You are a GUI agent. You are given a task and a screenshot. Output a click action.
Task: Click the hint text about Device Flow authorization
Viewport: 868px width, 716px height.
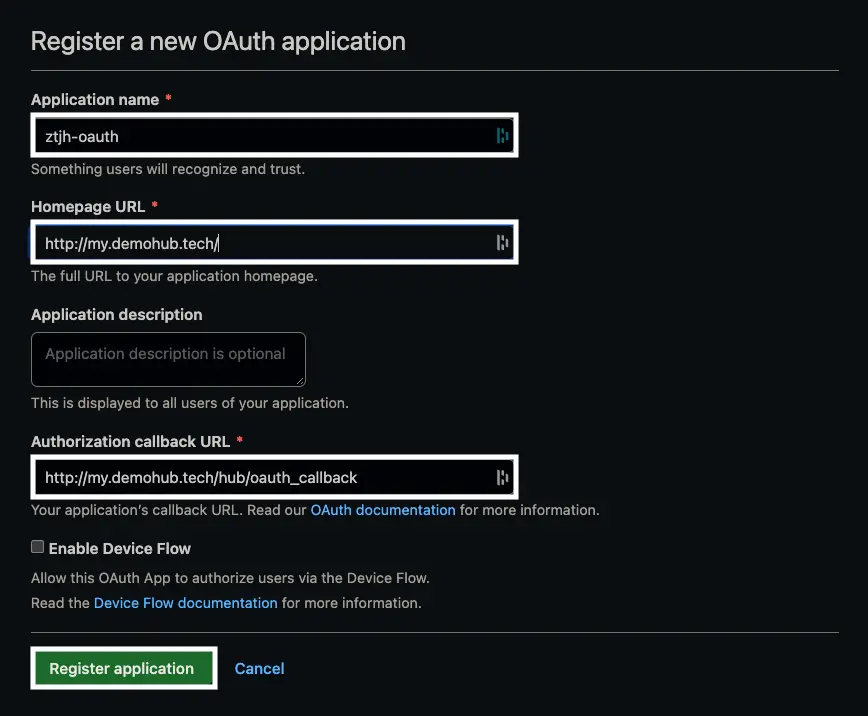point(230,578)
